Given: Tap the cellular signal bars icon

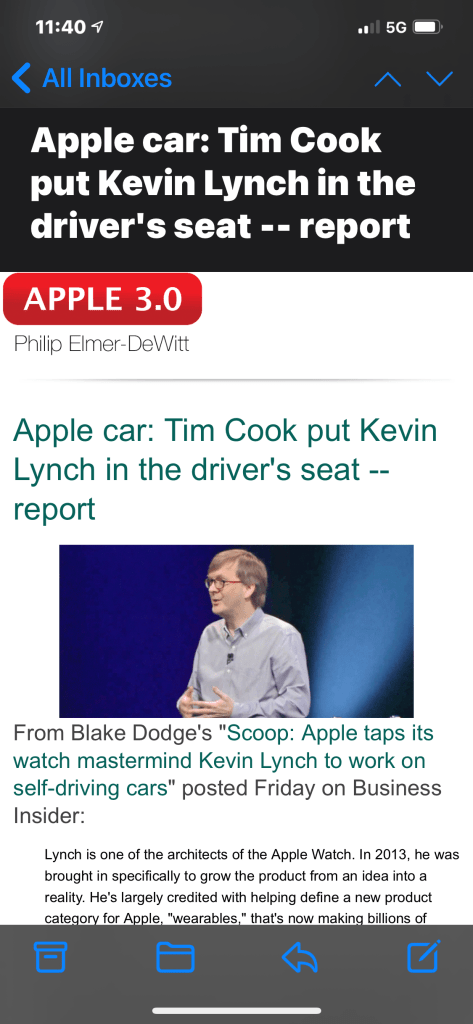Looking at the screenshot, I should pos(370,27).
